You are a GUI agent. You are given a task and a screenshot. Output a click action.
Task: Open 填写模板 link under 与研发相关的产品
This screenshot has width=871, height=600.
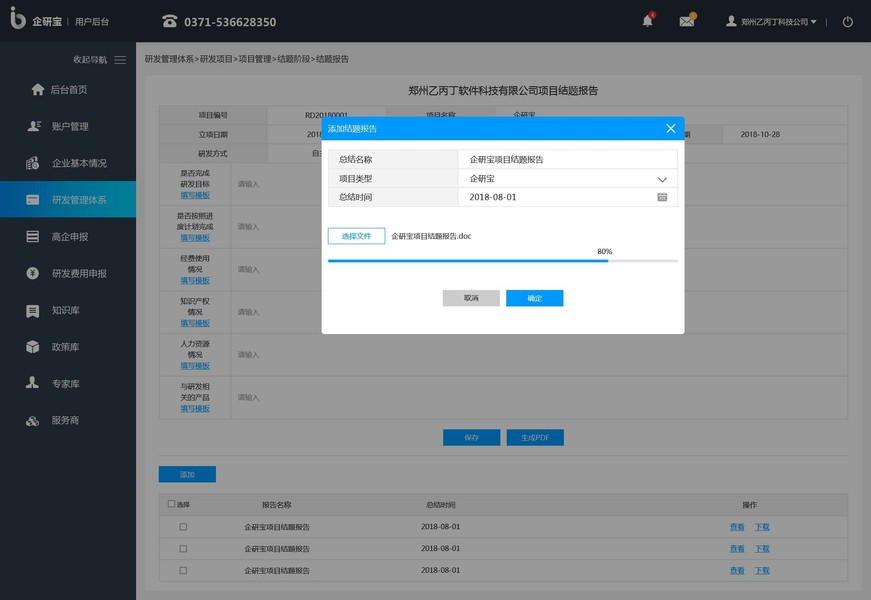pos(195,408)
